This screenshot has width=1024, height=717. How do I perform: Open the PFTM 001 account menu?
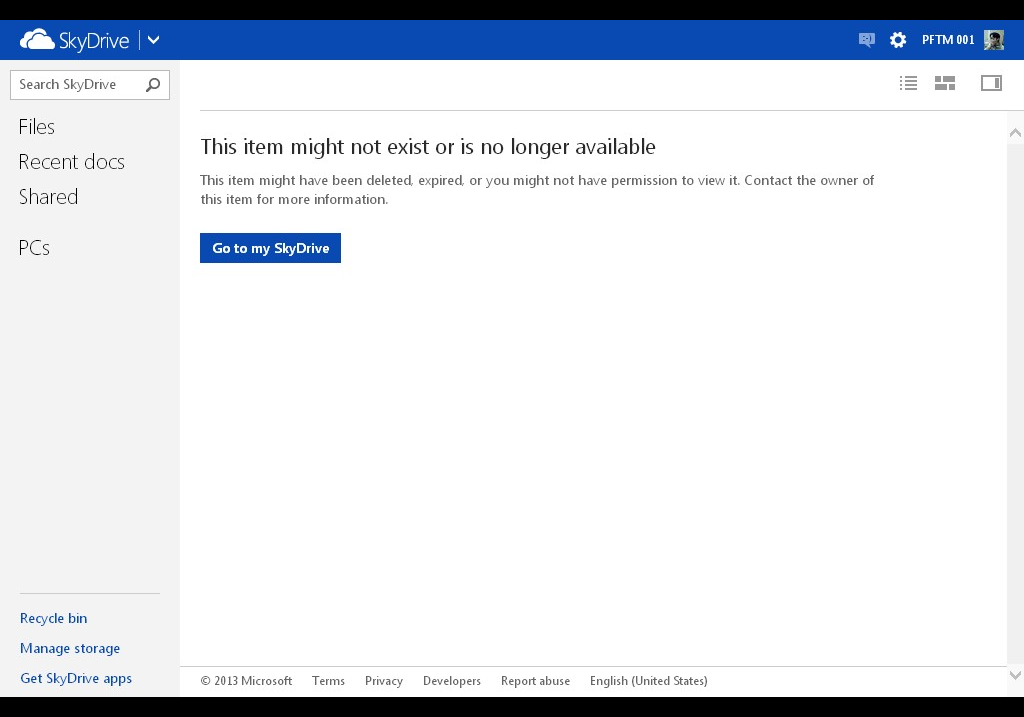(x=947, y=40)
